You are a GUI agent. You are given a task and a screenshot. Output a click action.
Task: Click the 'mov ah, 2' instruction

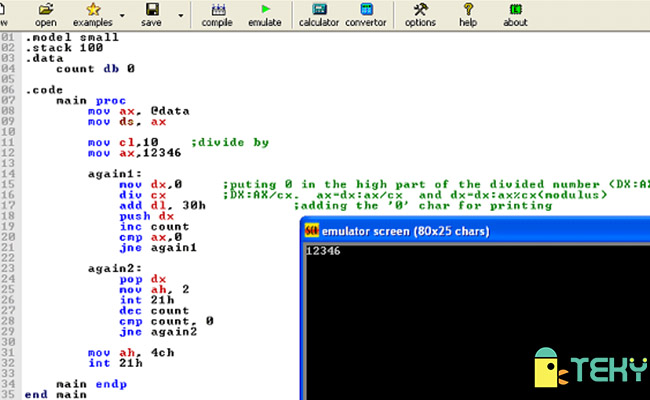tap(154, 290)
